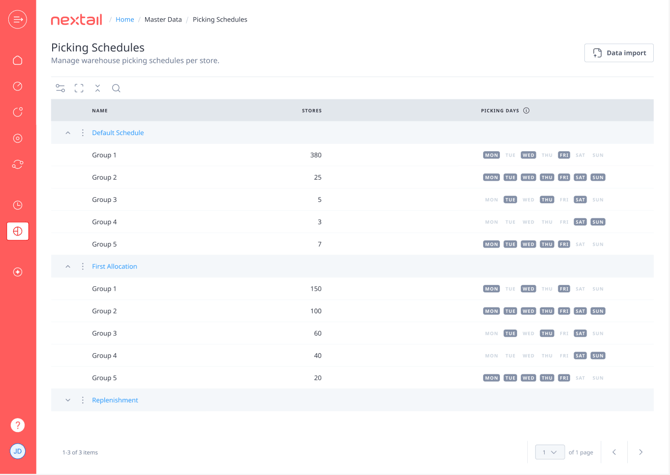This screenshot has width=670, height=475.
Task: Open the First Allocation link
Action: click(115, 267)
